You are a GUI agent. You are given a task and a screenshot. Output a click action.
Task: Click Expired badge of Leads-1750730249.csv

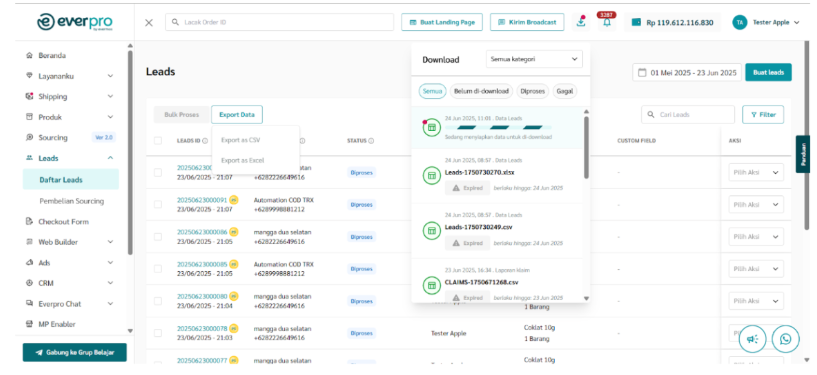pyautogui.click(x=467, y=243)
